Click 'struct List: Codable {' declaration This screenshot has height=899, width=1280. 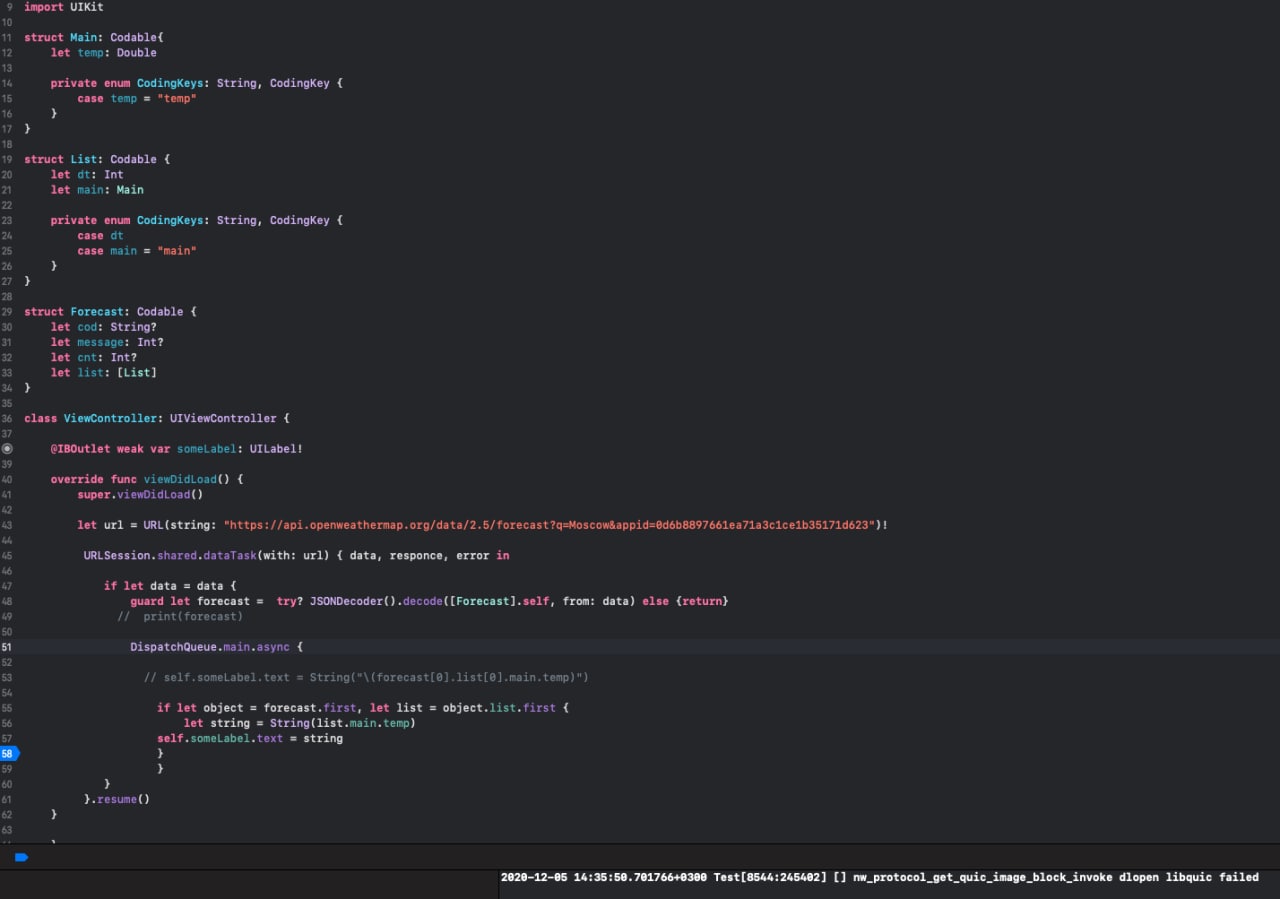pos(97,159)
